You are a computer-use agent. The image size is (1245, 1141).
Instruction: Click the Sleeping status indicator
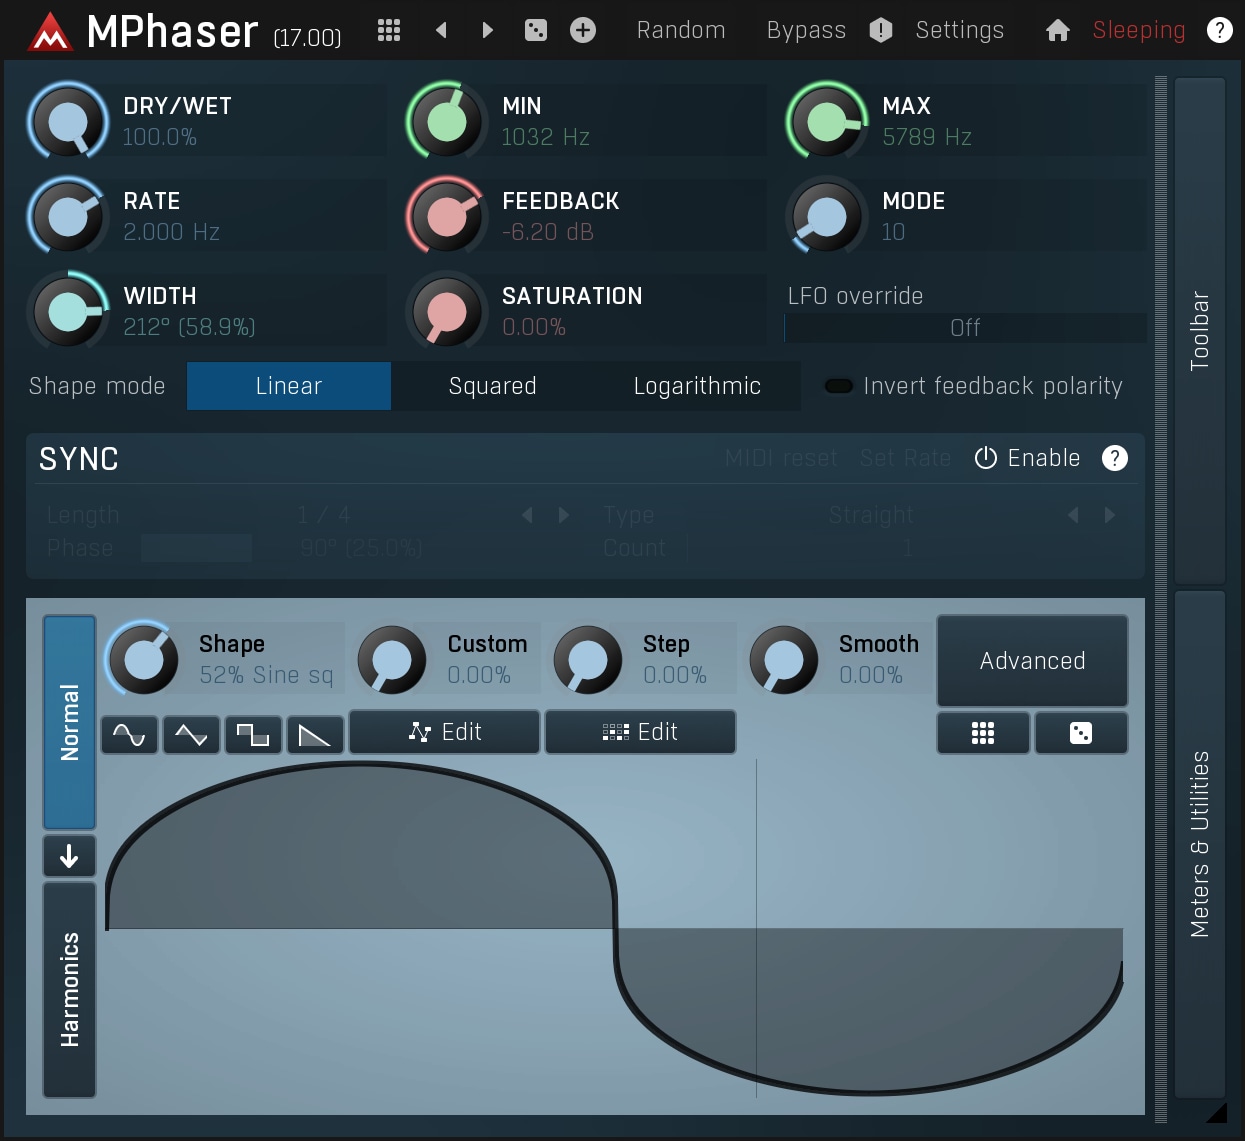coord(1138,30)
